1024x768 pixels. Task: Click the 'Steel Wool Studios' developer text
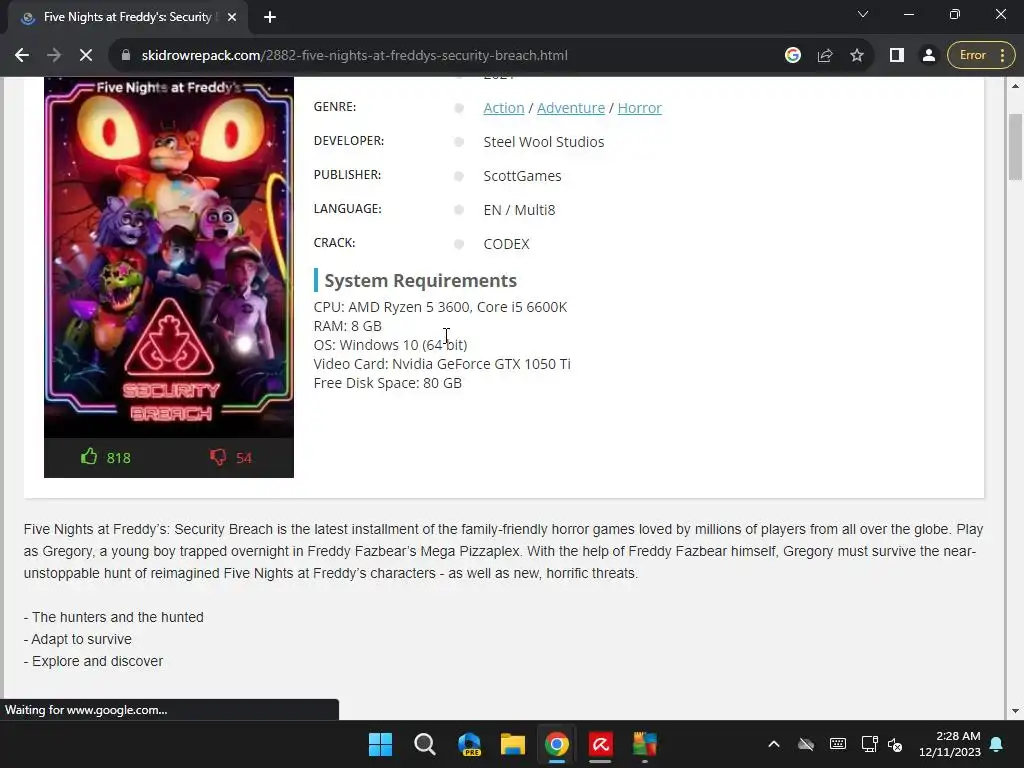coord(543,142)
